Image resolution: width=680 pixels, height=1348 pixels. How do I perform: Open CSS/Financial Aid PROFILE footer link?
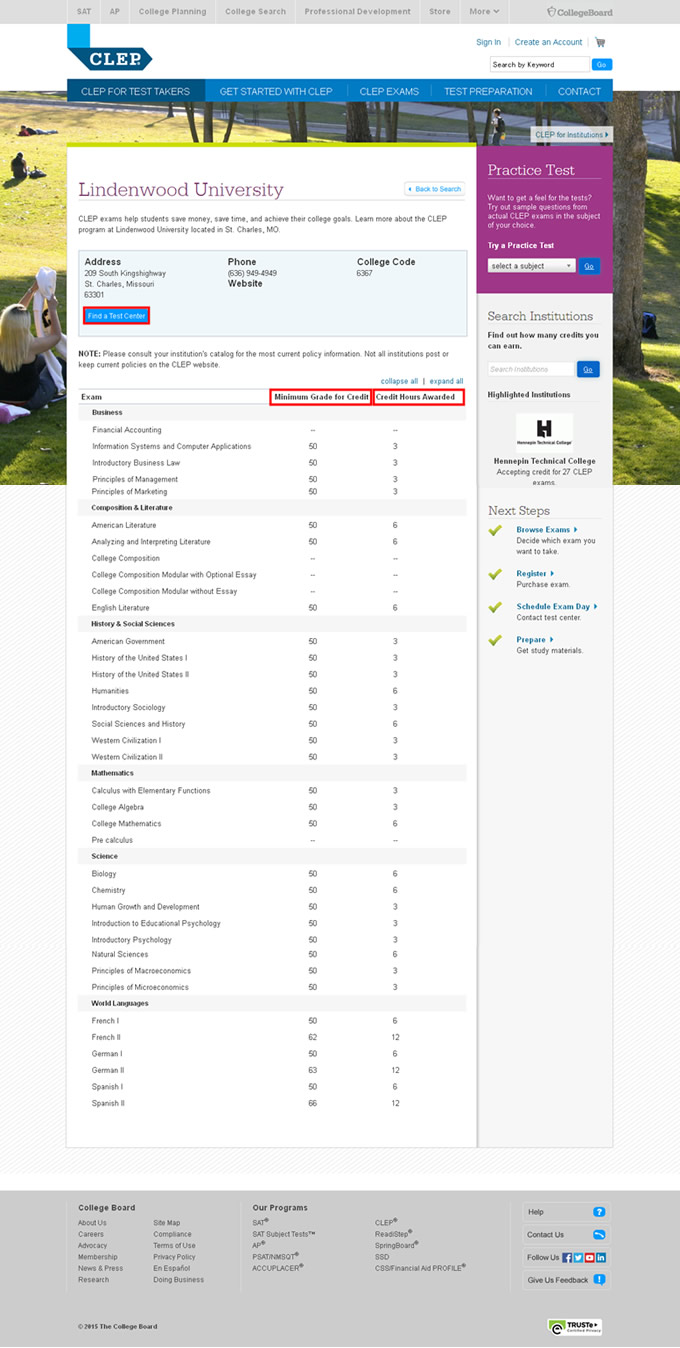coord(420,1268)
